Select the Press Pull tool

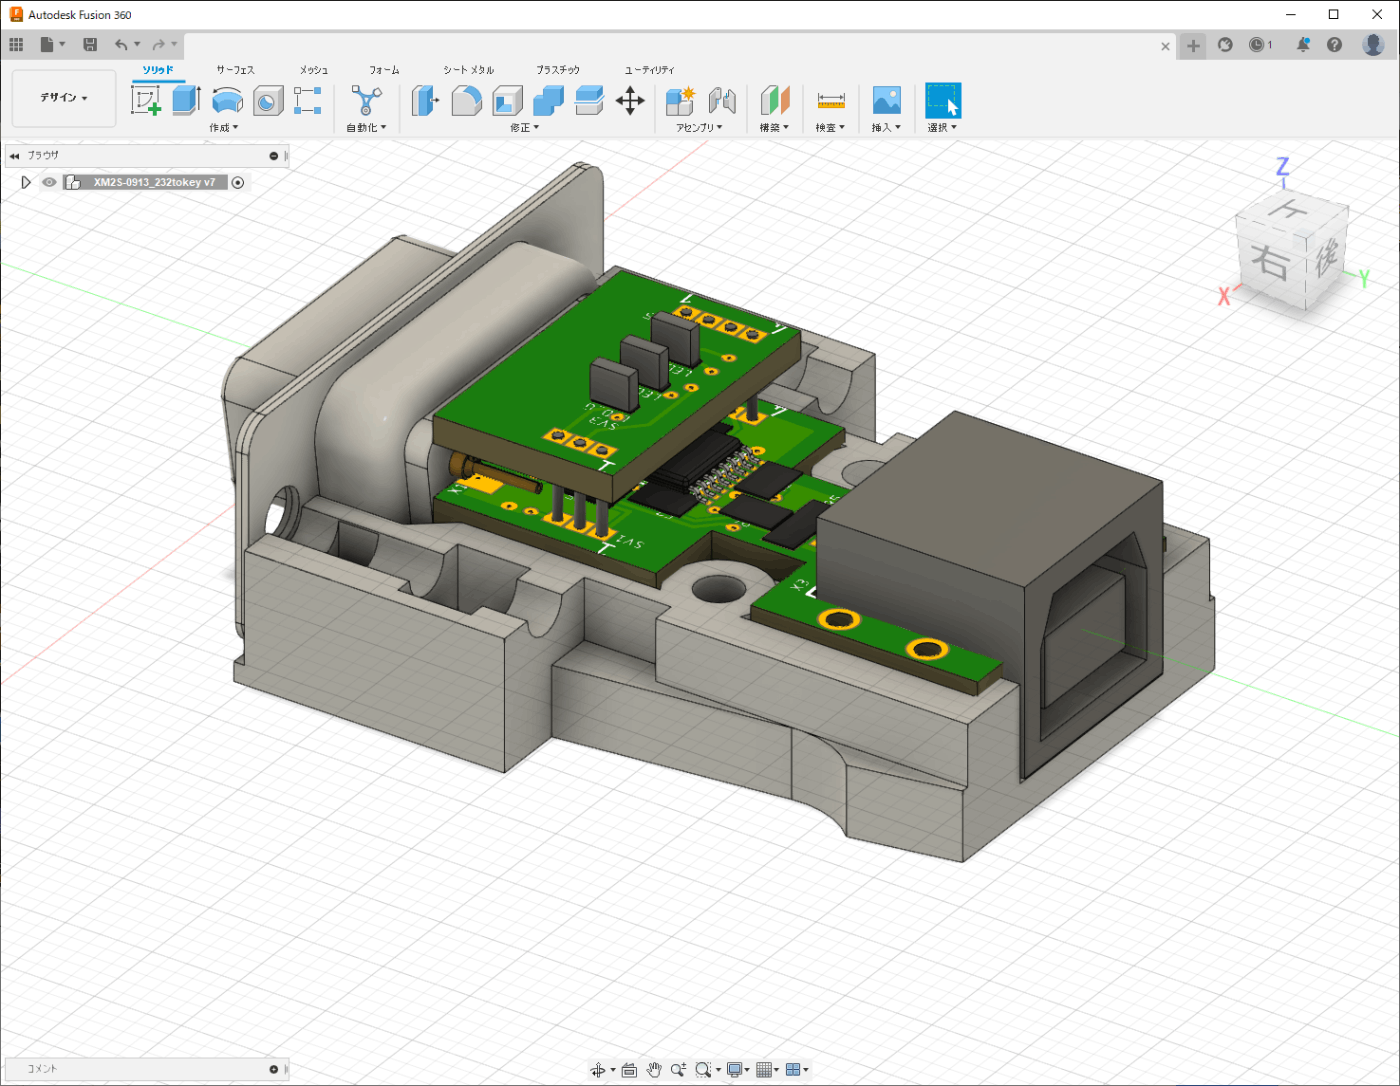tap(425, 100)
